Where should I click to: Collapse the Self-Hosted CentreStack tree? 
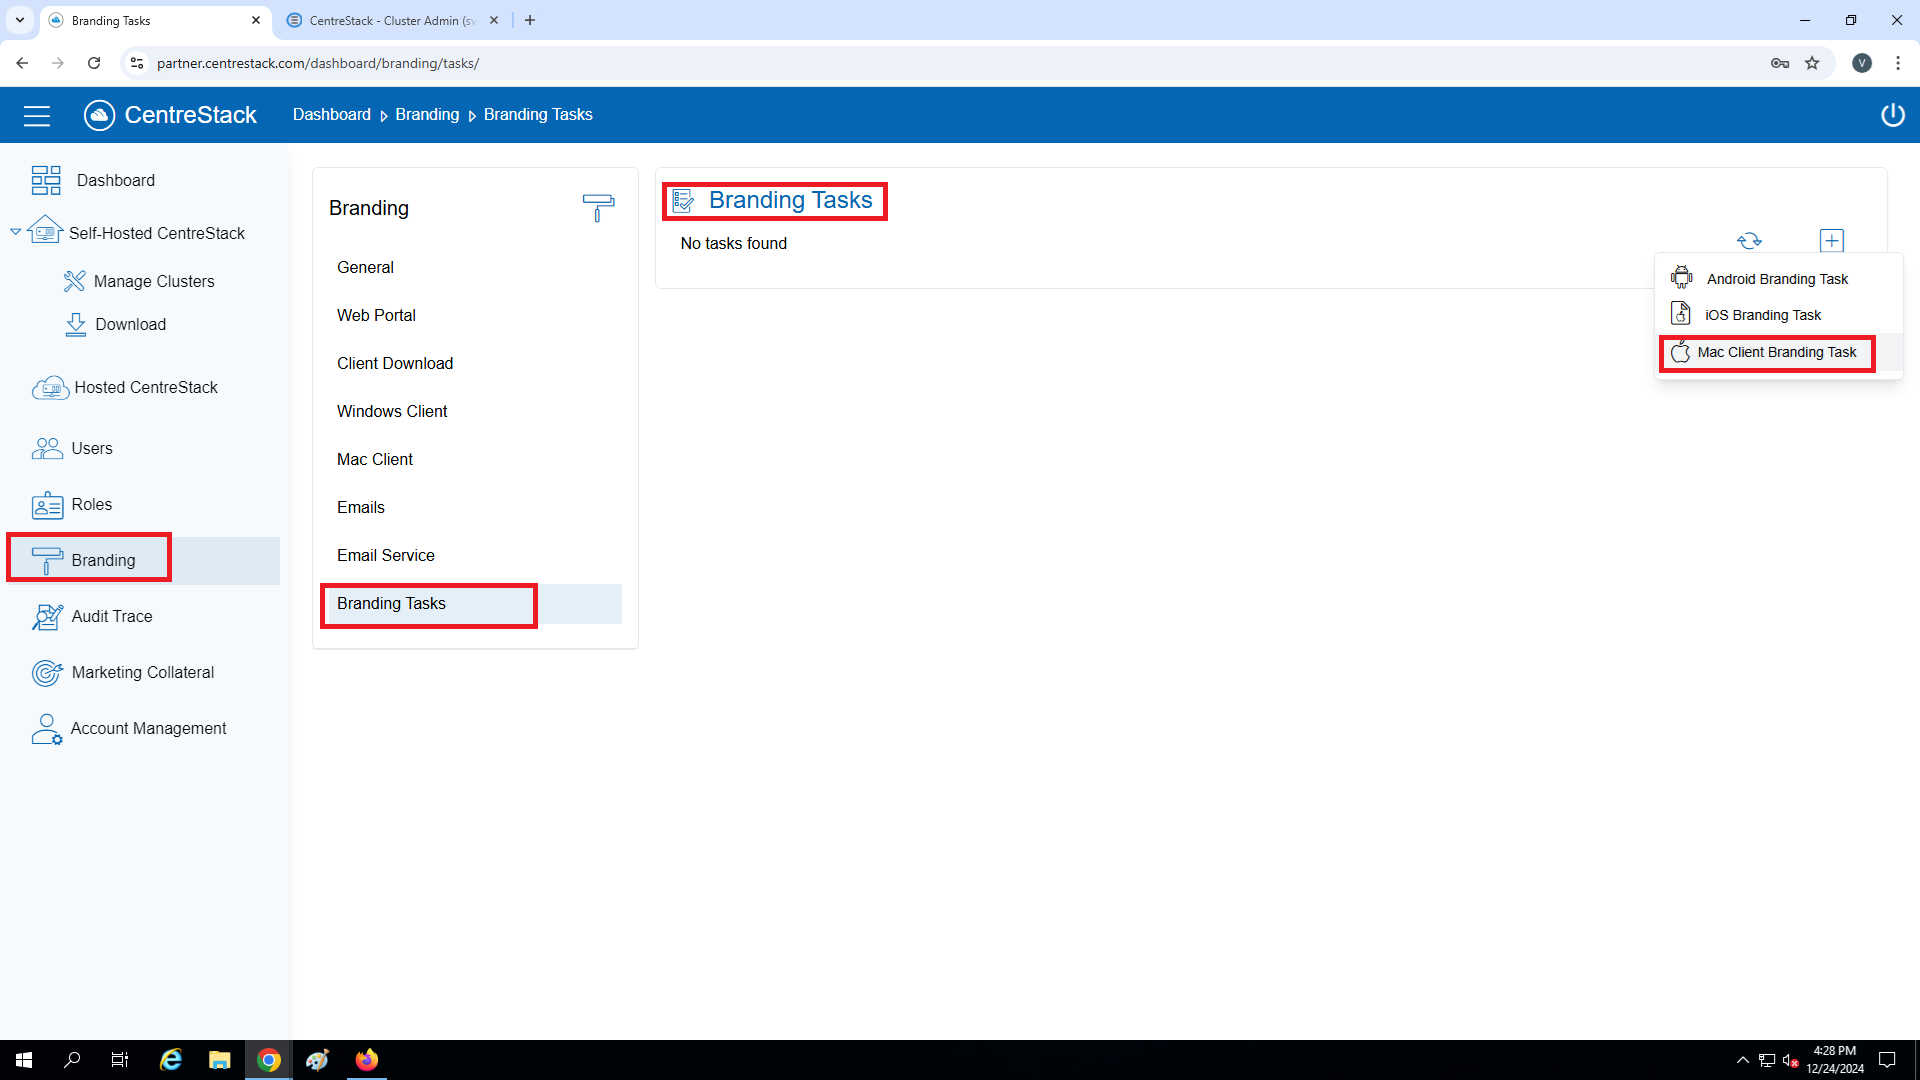point(15,232)
